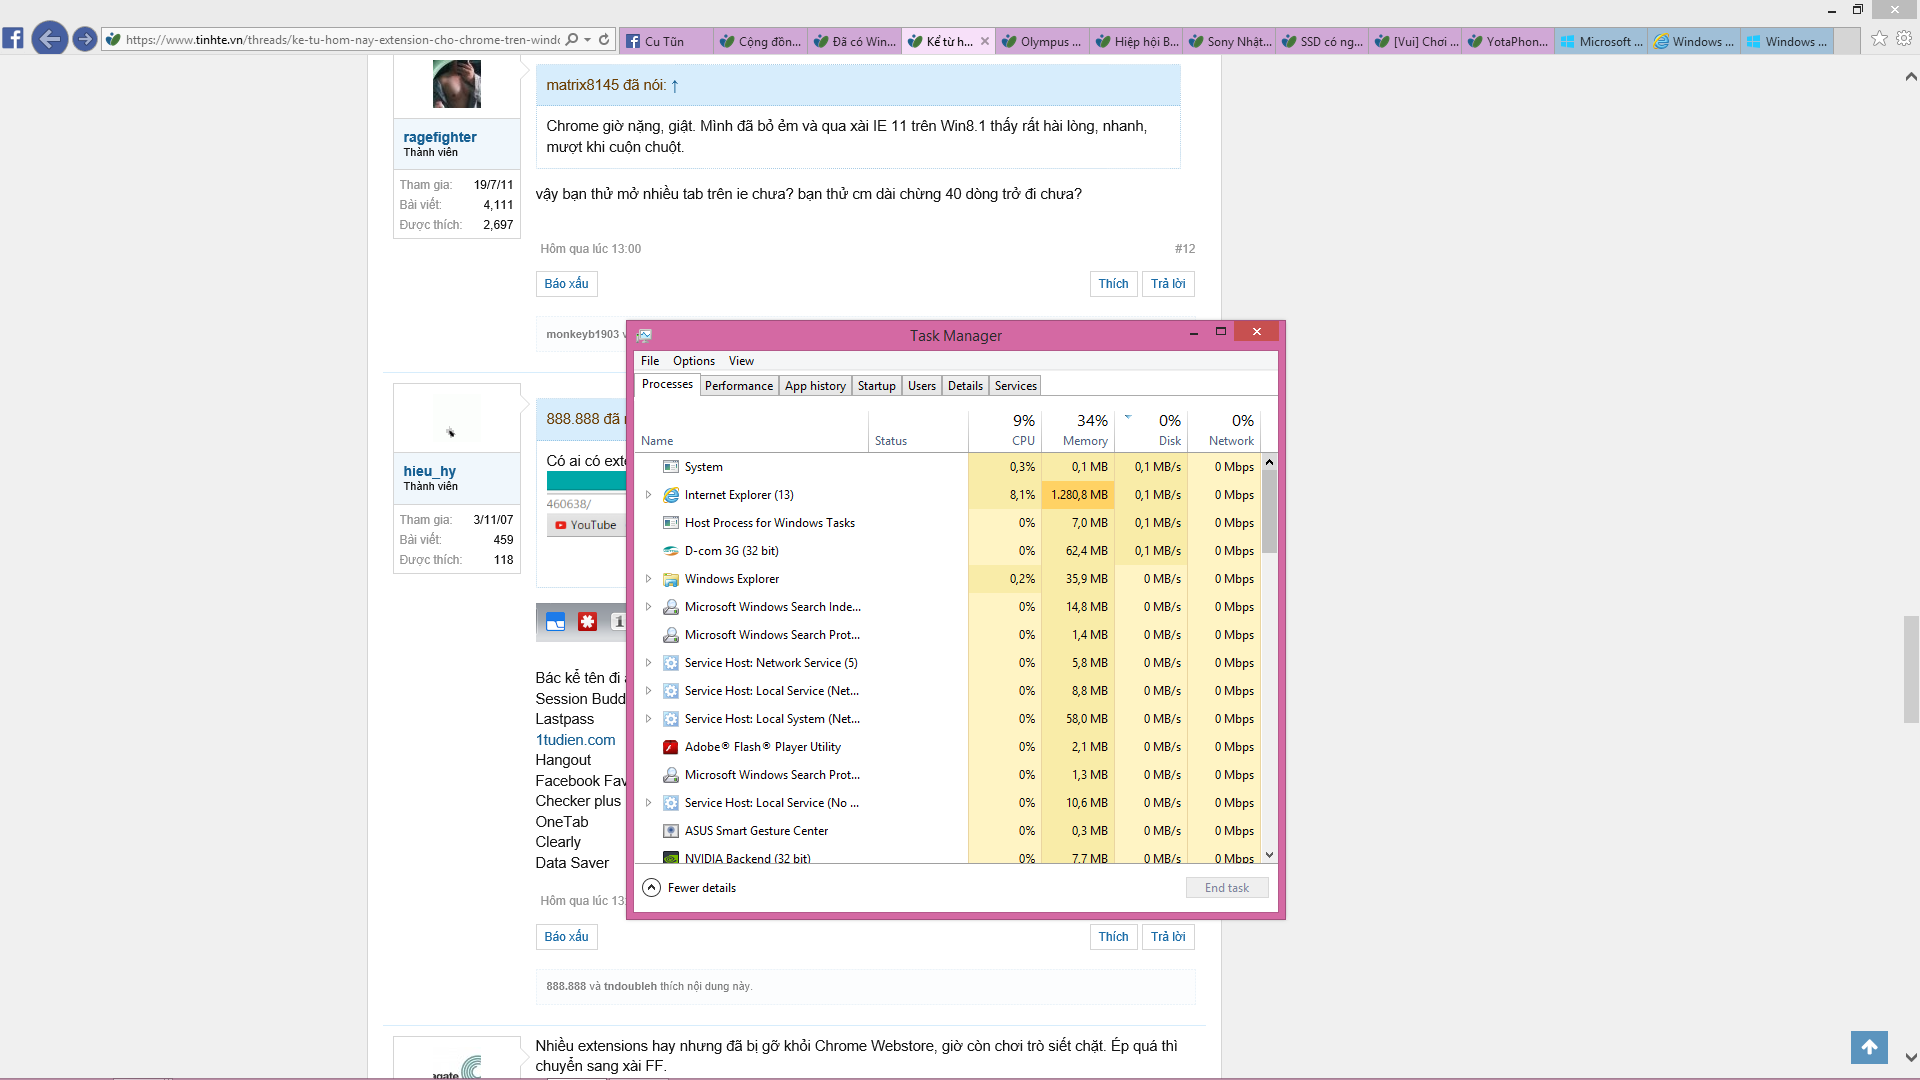The width and height of the screenshot is (1920, 1080).
Task: Open the browser settings gear icon
Action: pos(1904,38)
